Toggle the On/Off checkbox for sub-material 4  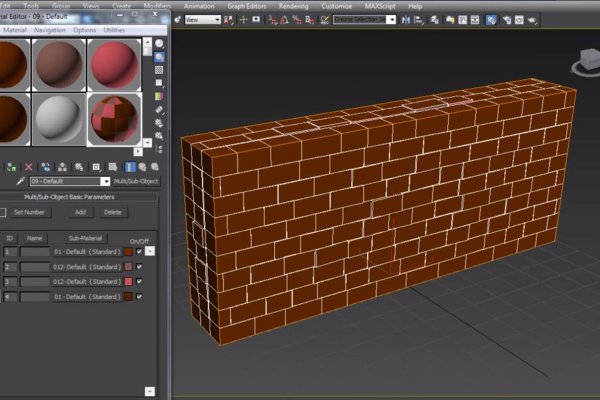139,297
